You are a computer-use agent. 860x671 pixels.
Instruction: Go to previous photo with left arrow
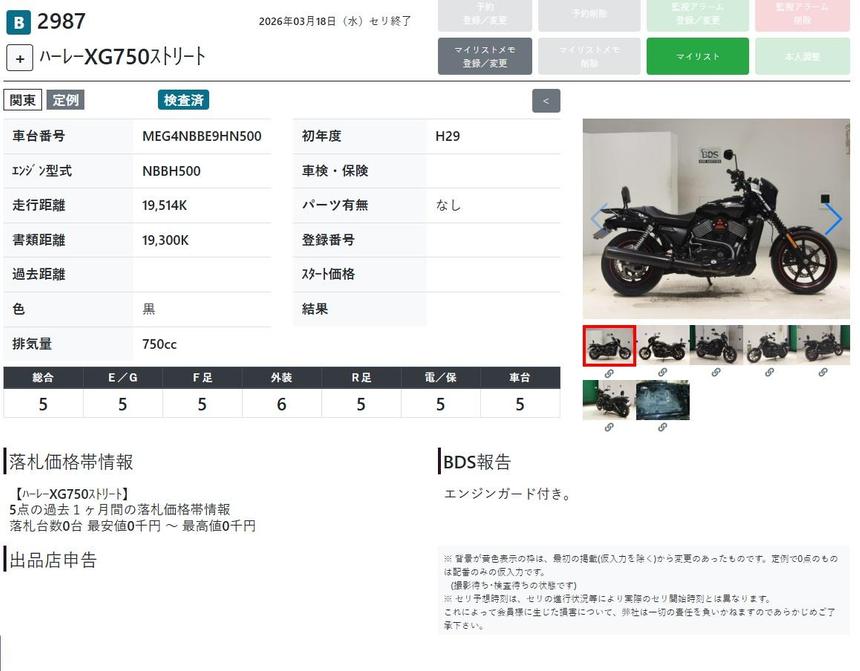tap(599, 219)
